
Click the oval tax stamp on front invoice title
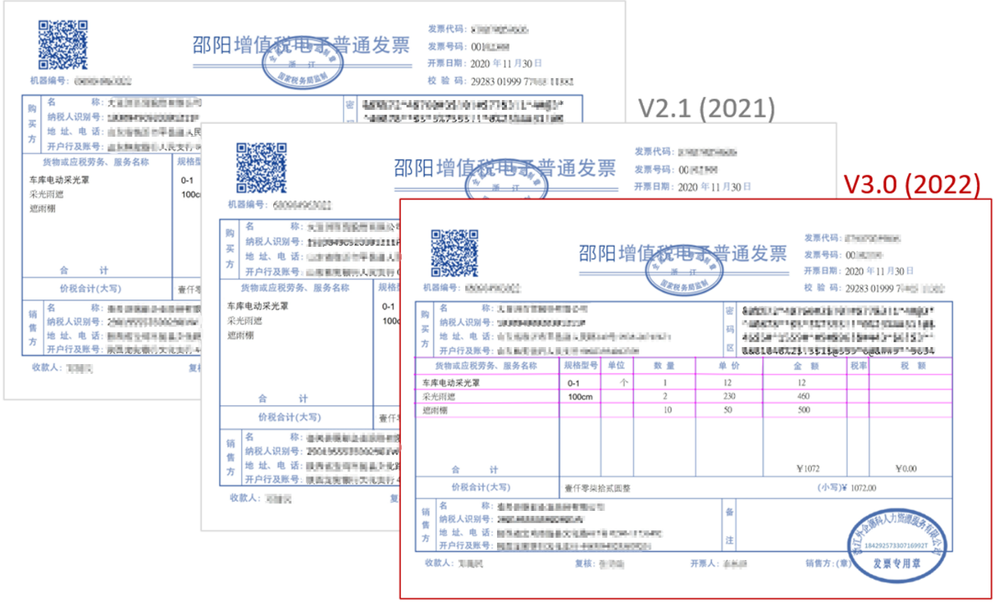684,271
